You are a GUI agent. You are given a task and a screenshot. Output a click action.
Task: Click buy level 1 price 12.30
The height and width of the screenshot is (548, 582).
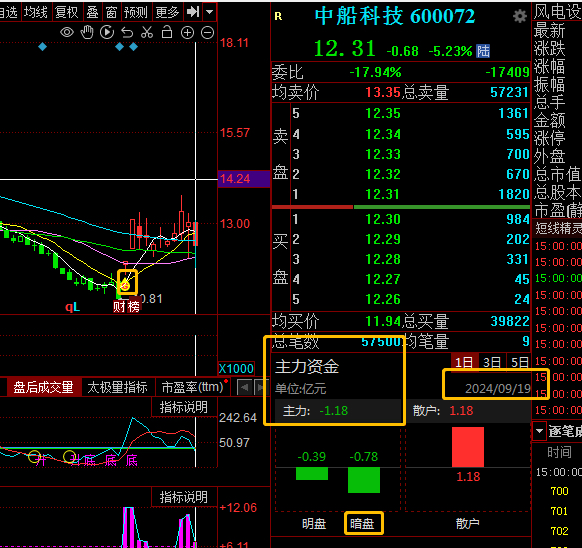[383, 219]
